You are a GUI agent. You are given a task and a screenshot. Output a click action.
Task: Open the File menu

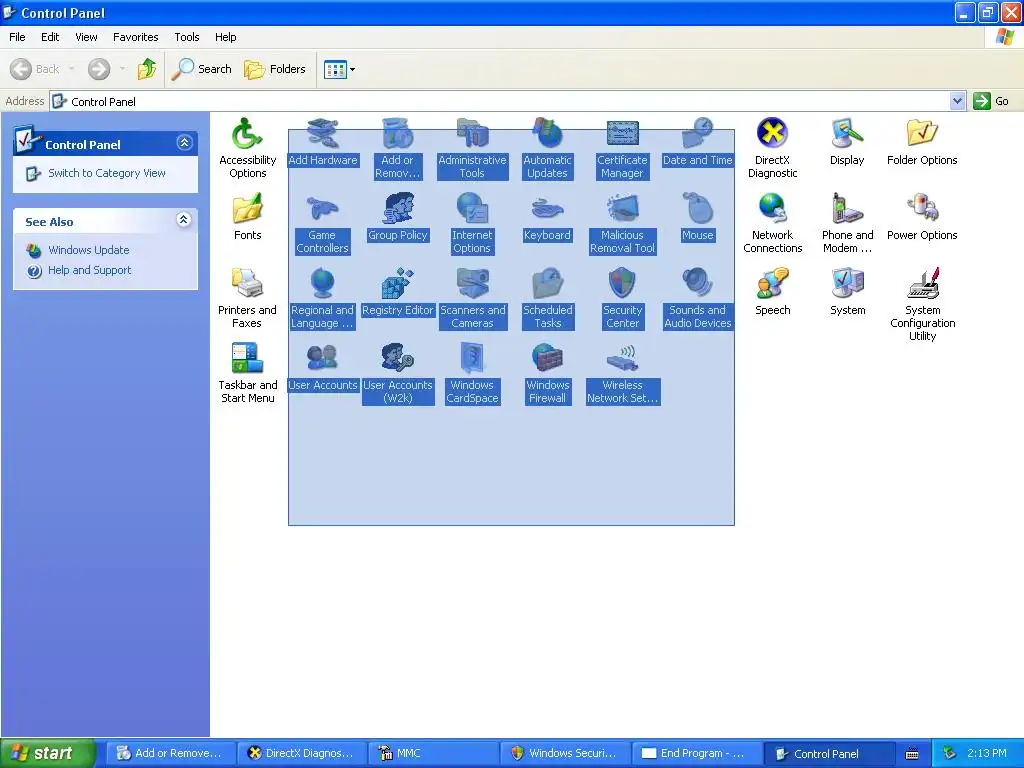(x=18, y=37)
